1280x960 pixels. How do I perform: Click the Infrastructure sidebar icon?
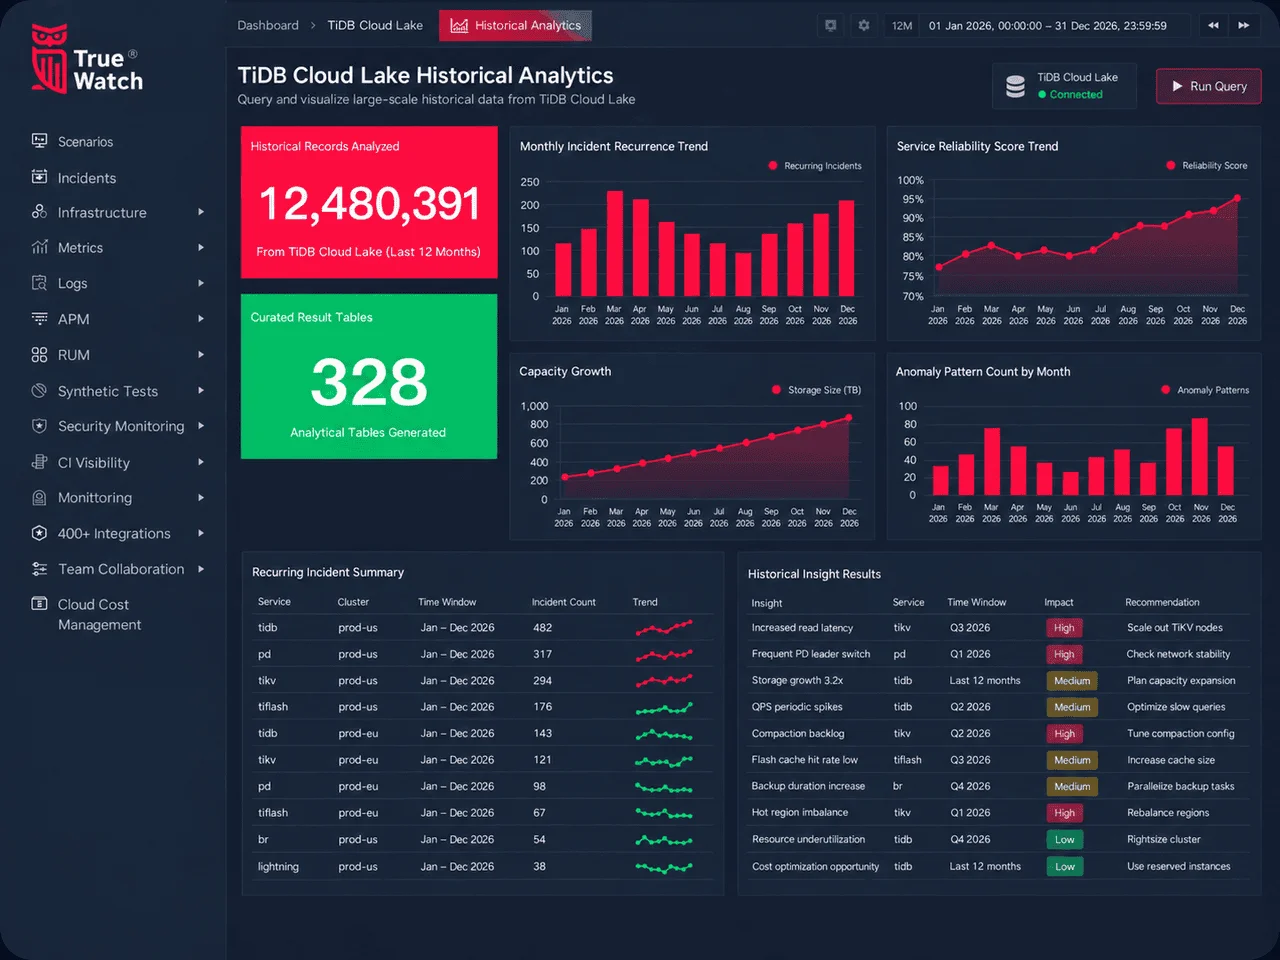click(x=40, y=212)
